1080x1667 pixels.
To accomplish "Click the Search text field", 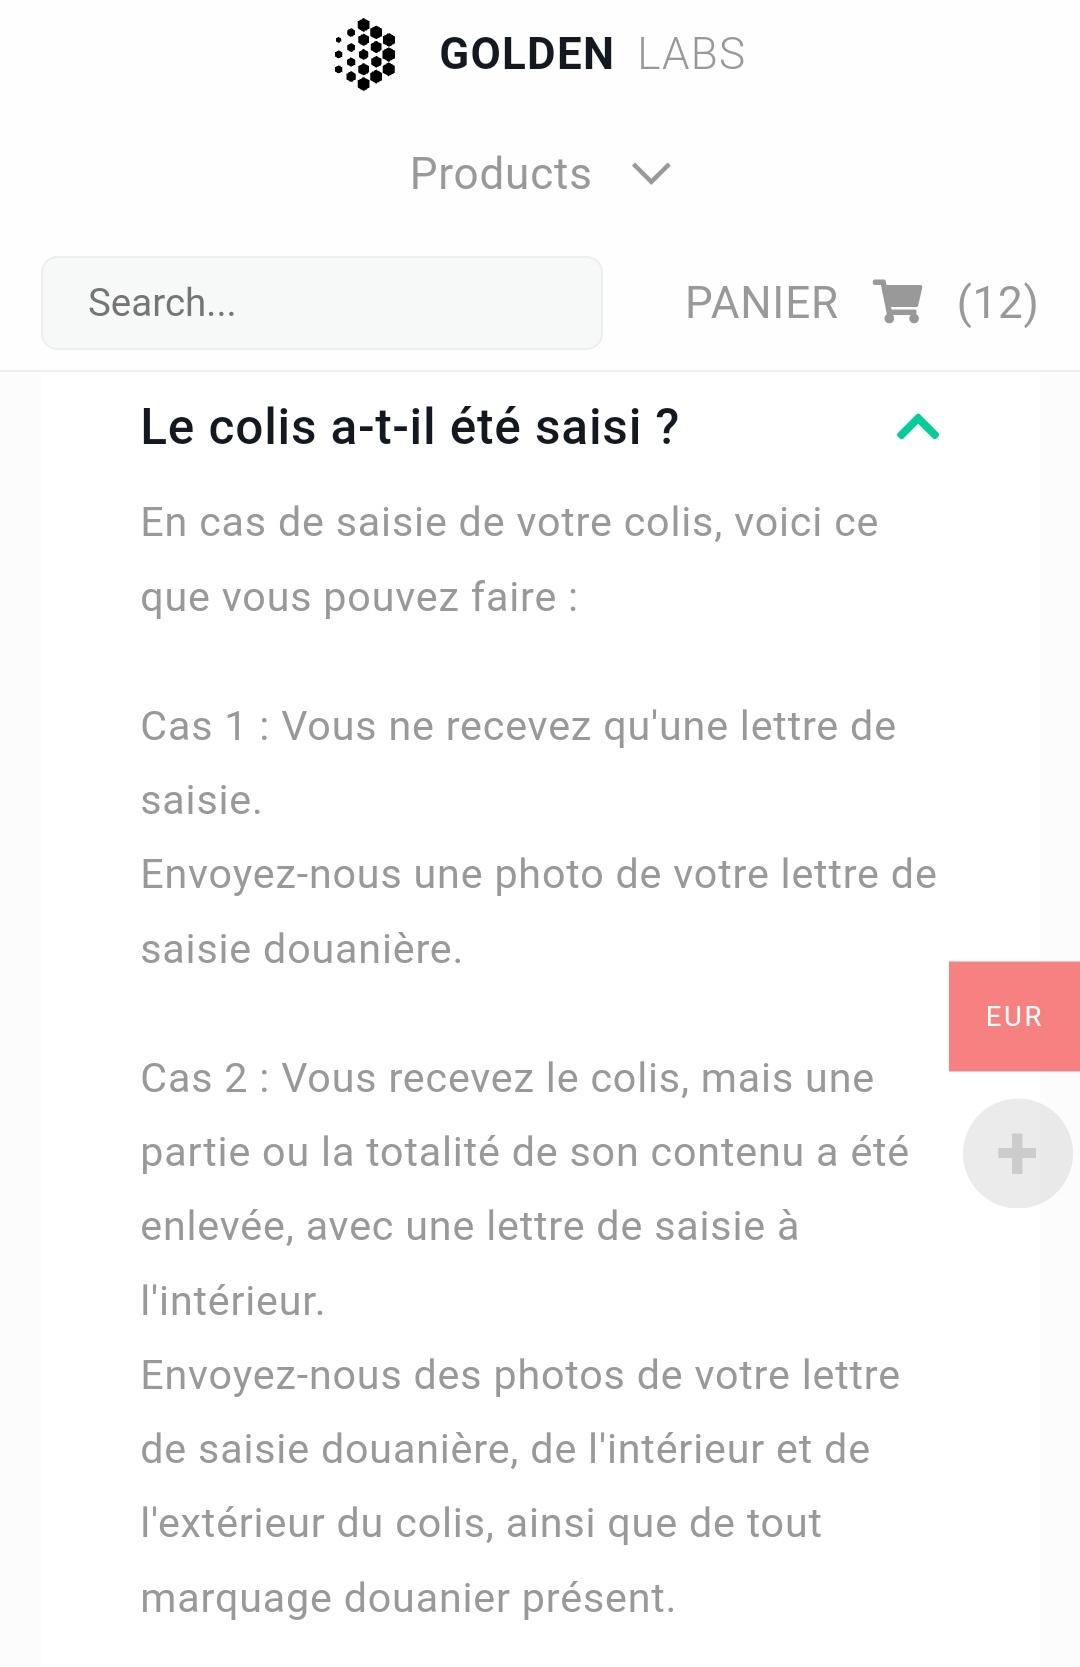I will pyautogui.click(x=321, y=303).
